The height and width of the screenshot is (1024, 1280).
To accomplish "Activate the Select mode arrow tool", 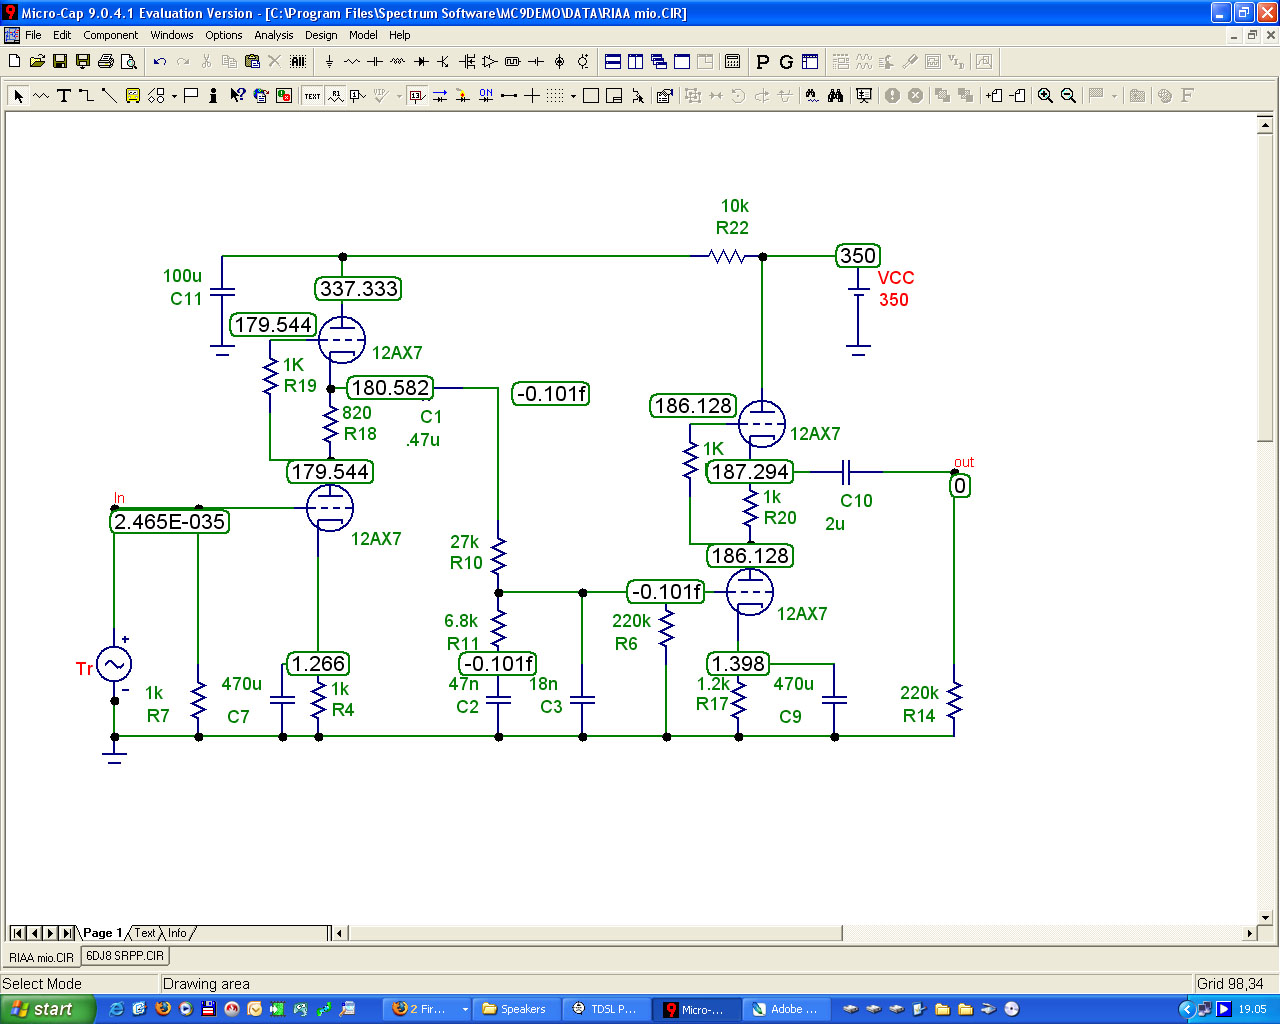I will pyautogui.click(x=18, y=96).
